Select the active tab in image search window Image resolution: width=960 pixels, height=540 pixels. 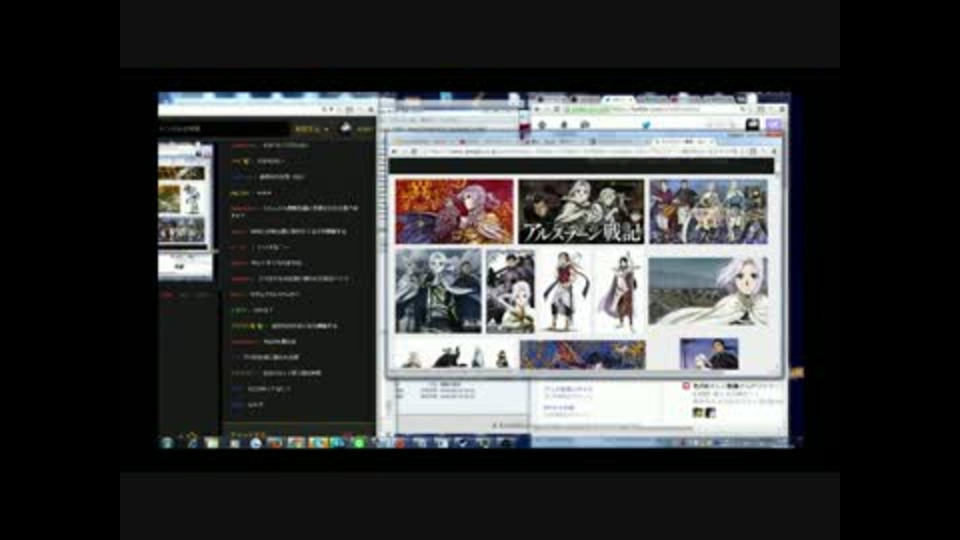coord(683,141)
